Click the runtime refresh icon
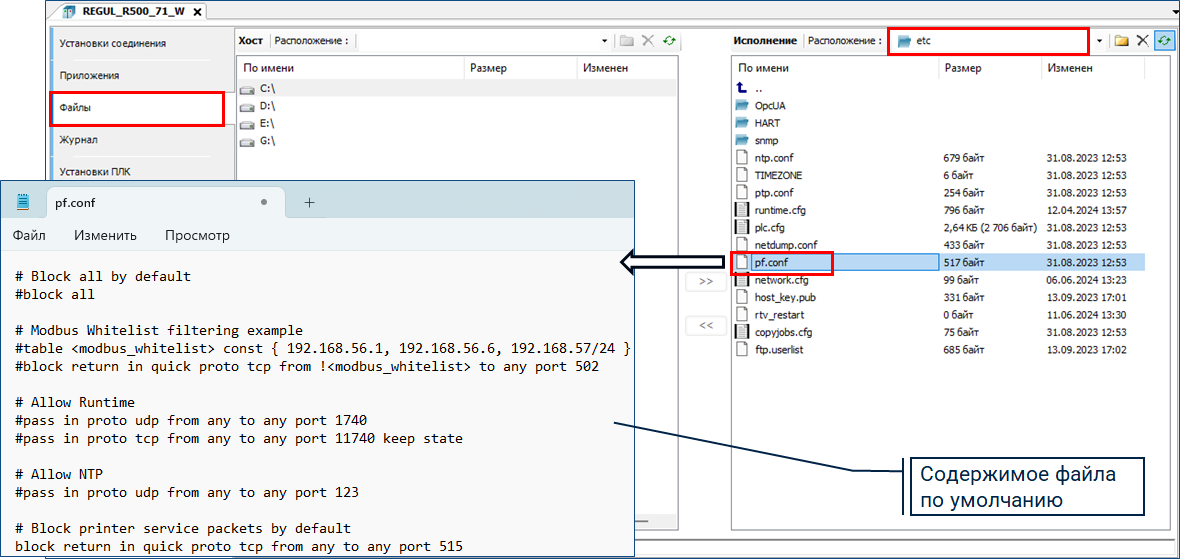Viewport: 1180px width, 559px height. coord(1164,41)
